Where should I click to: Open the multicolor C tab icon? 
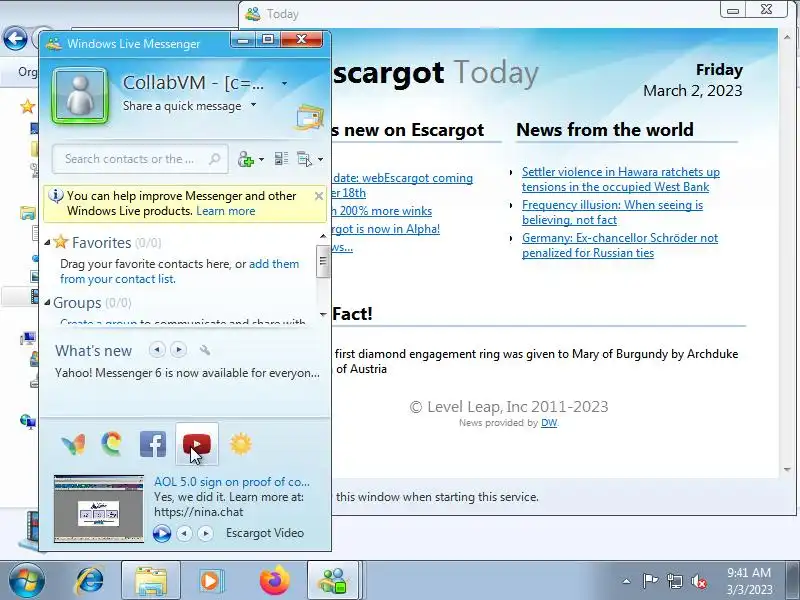pyautogui.click(x=112, y=444)
